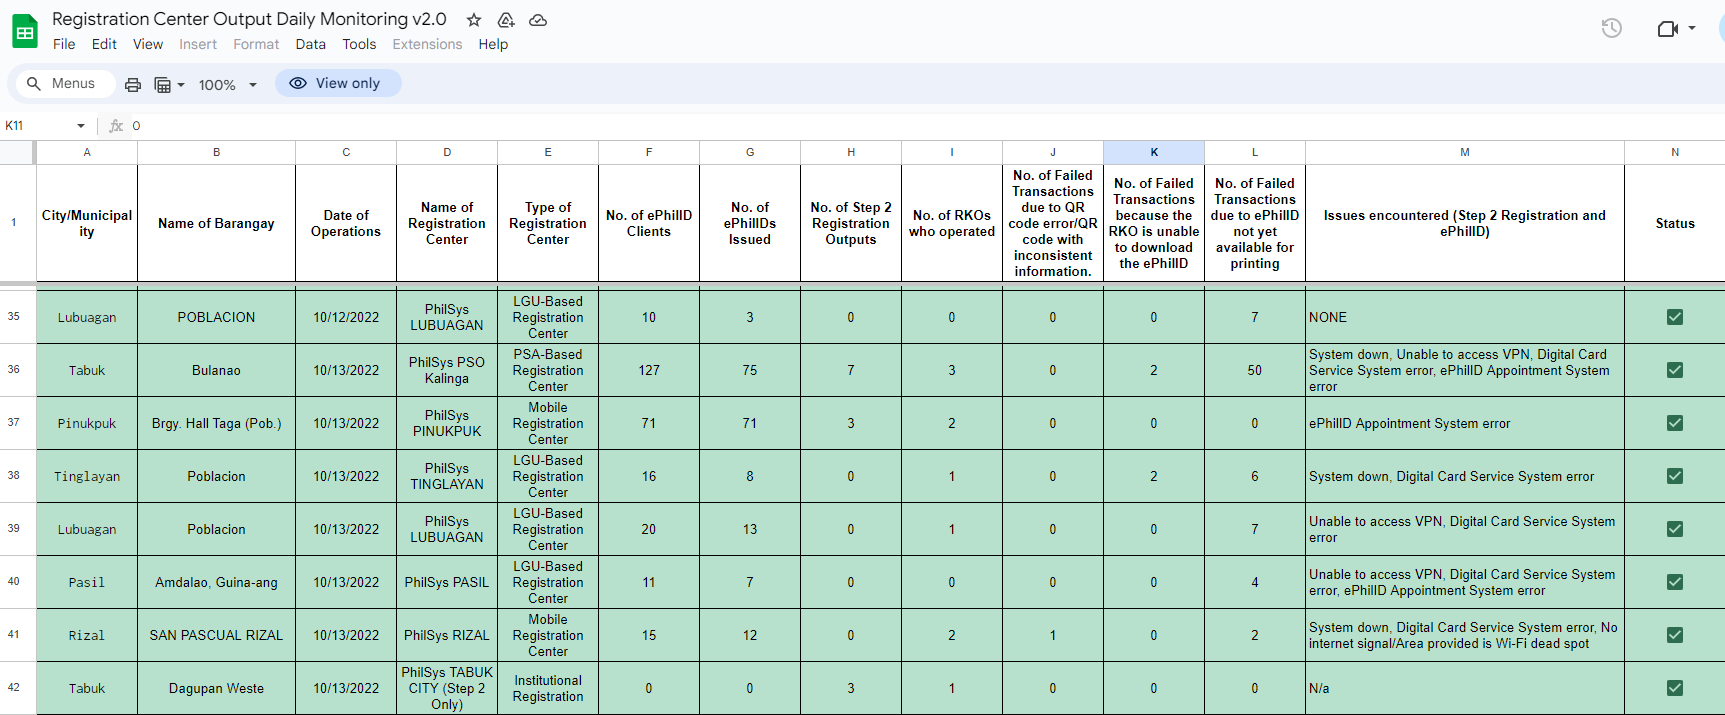Click the 'Status' header cell
This screenshot has height=715, width=1725.
pyautogui.click(x=1675, y=223)
